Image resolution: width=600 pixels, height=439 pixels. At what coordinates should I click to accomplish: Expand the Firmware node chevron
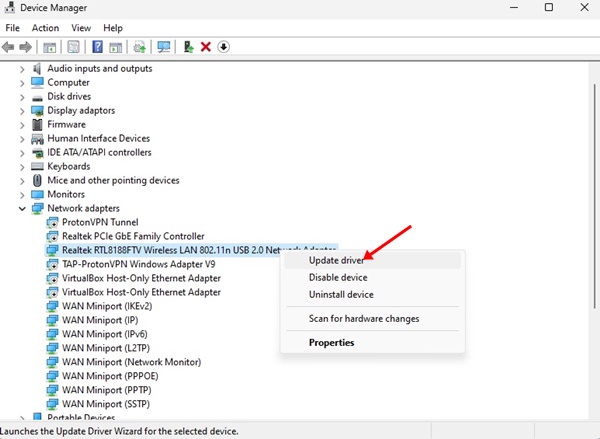[x=22, y=125]
